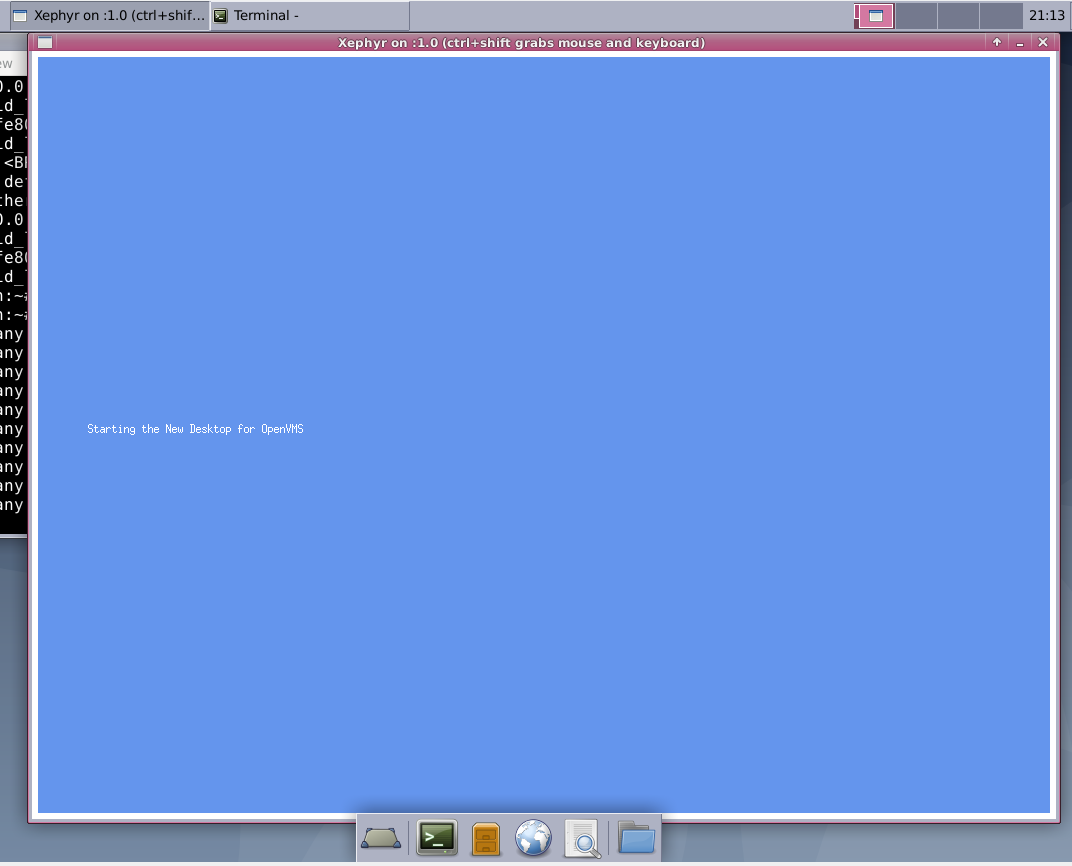Open the file cabinet drawer icon
This screenshot has width=1072, height=866.
(485, 838)
